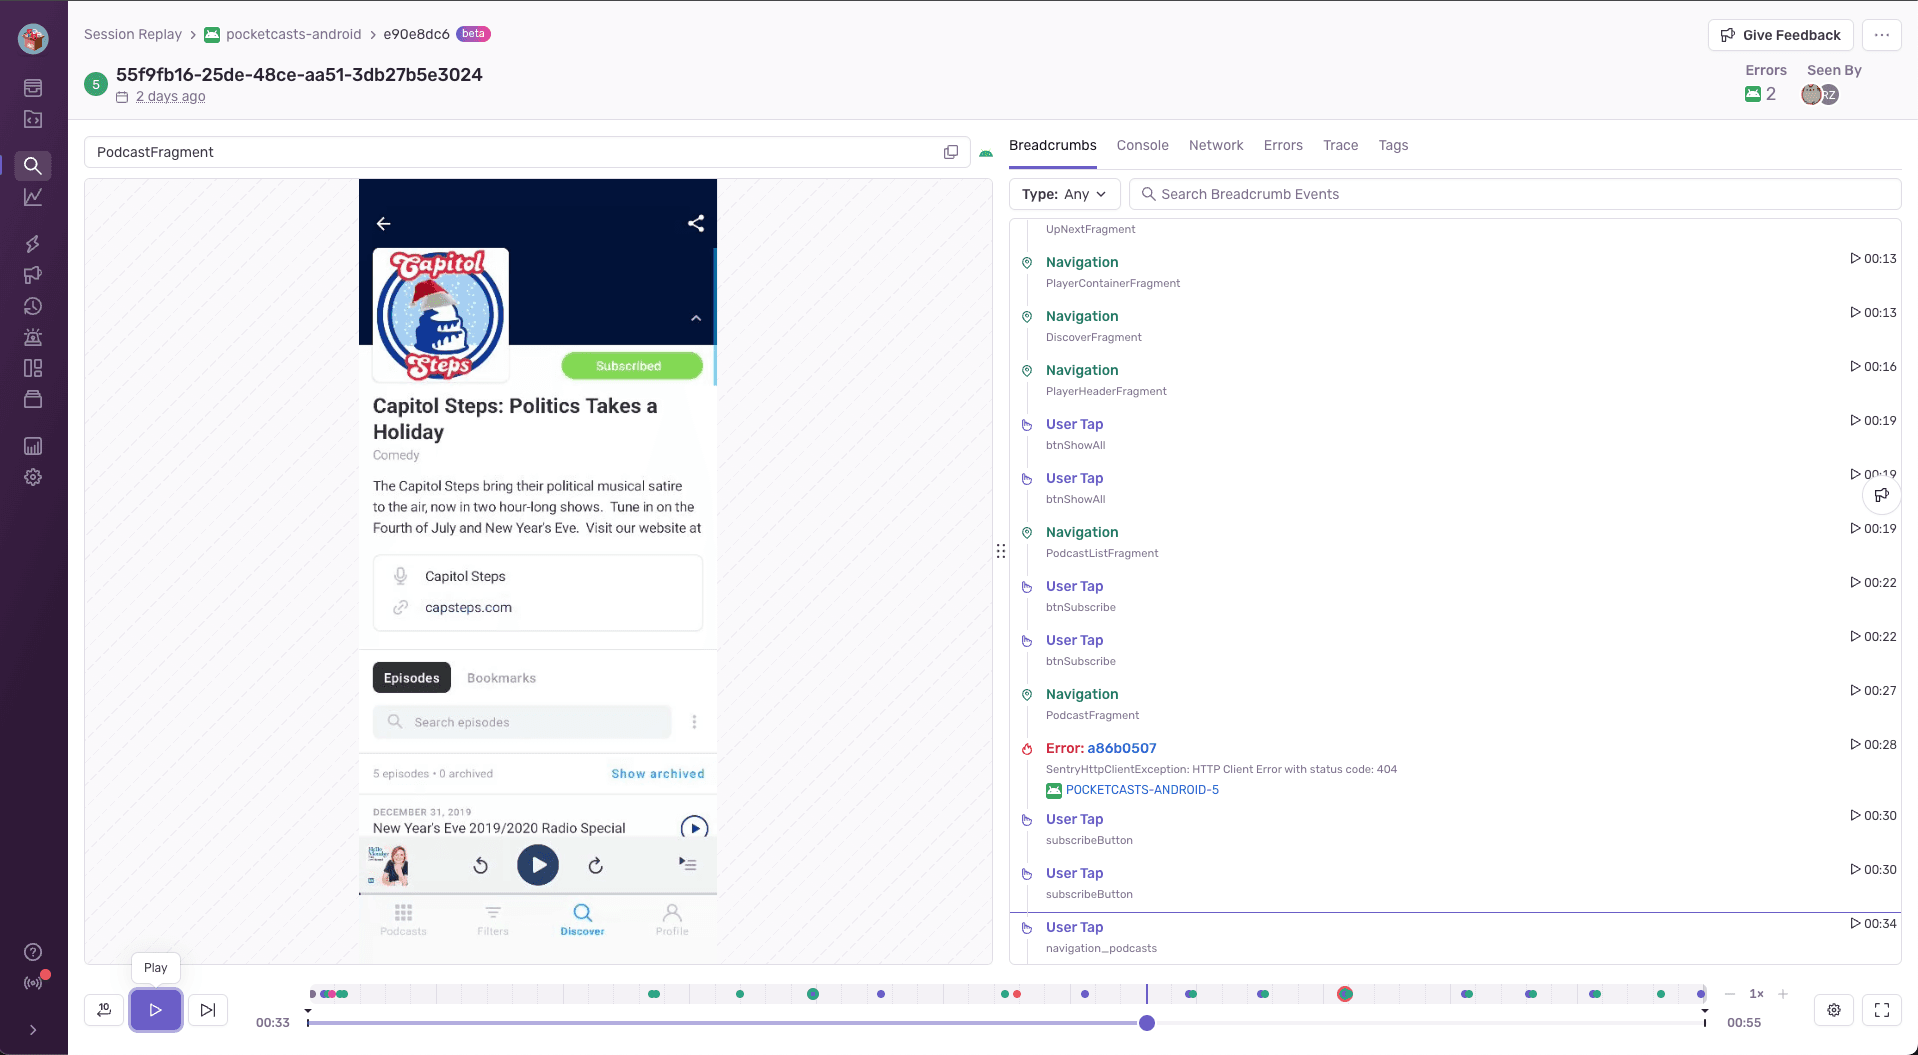Expand the collapsed left sidebar with bottom chevron
1918x1055 pixels.
[33, 1030]
